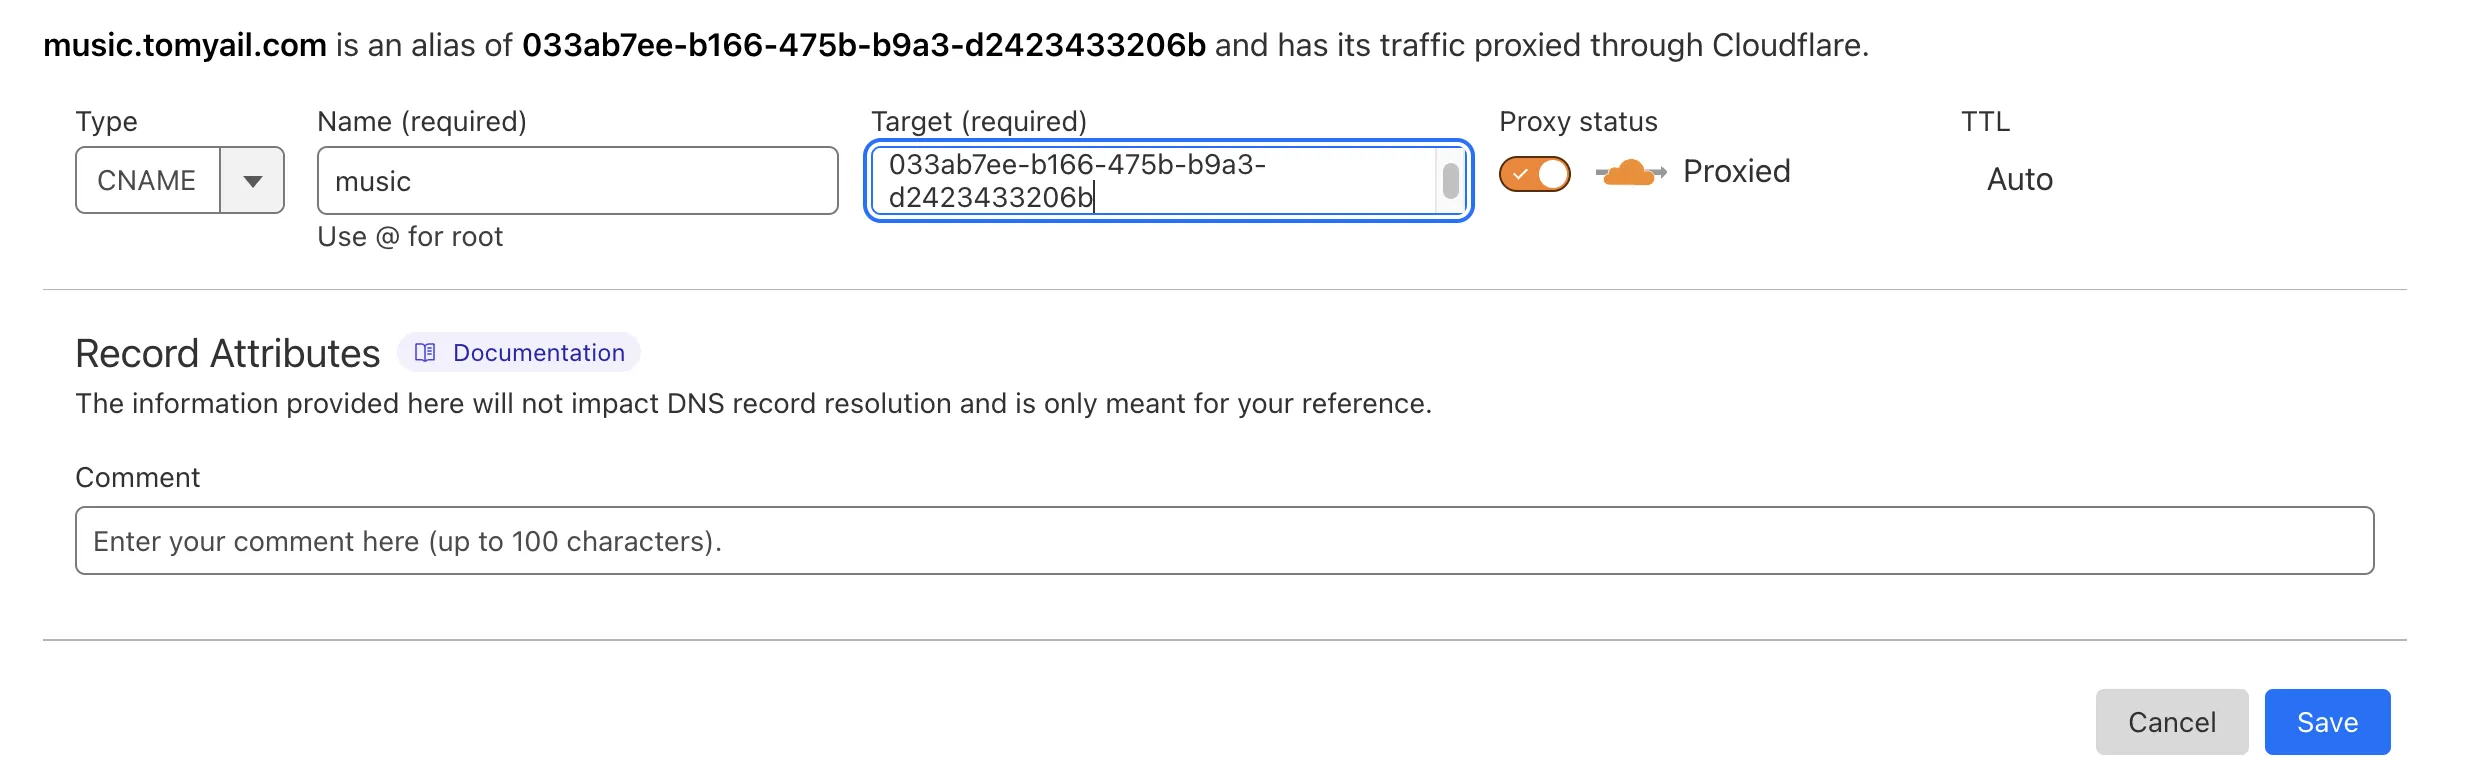Click the Proxied status label
The height and width of the screenshot is (780, 2470).
tap(1736, 172)
